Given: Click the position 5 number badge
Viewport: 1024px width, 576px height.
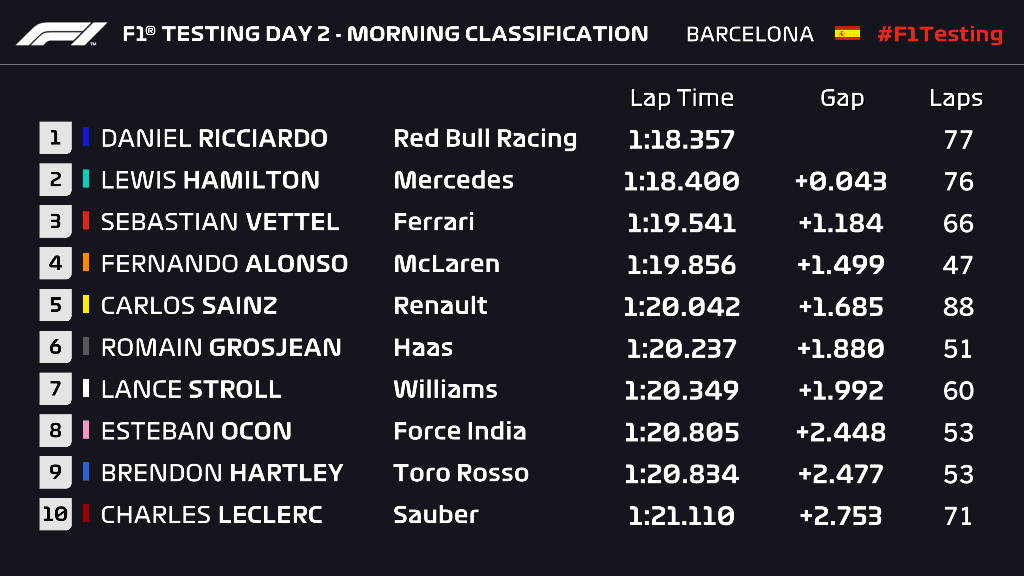Looking at the screenshot, I should coord(56,306).
